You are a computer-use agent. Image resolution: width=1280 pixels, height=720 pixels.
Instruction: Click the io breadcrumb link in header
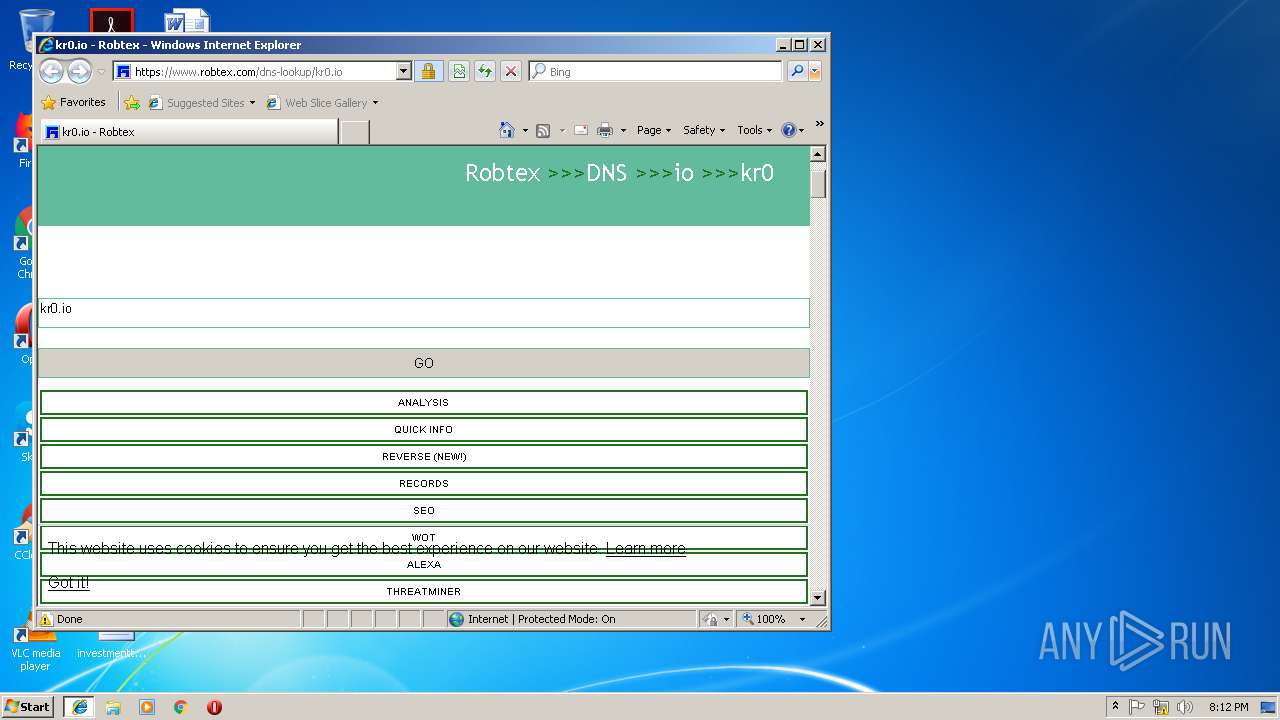(684, 173)
